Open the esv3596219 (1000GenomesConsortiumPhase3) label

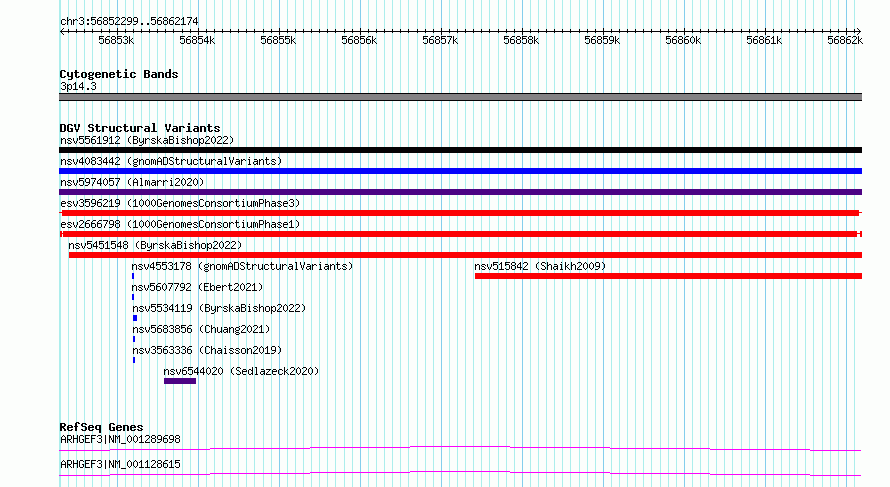(180, 203)
